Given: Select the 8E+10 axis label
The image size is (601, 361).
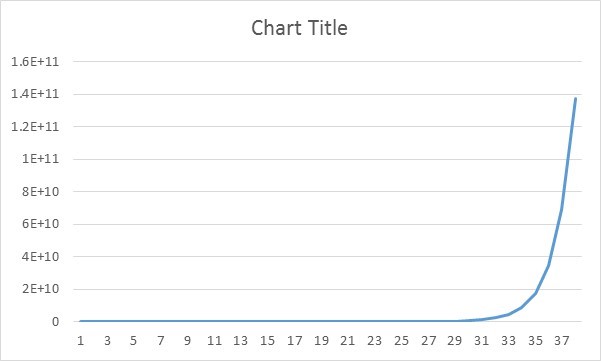Looking at the screenshot, I should coord(41,191).
